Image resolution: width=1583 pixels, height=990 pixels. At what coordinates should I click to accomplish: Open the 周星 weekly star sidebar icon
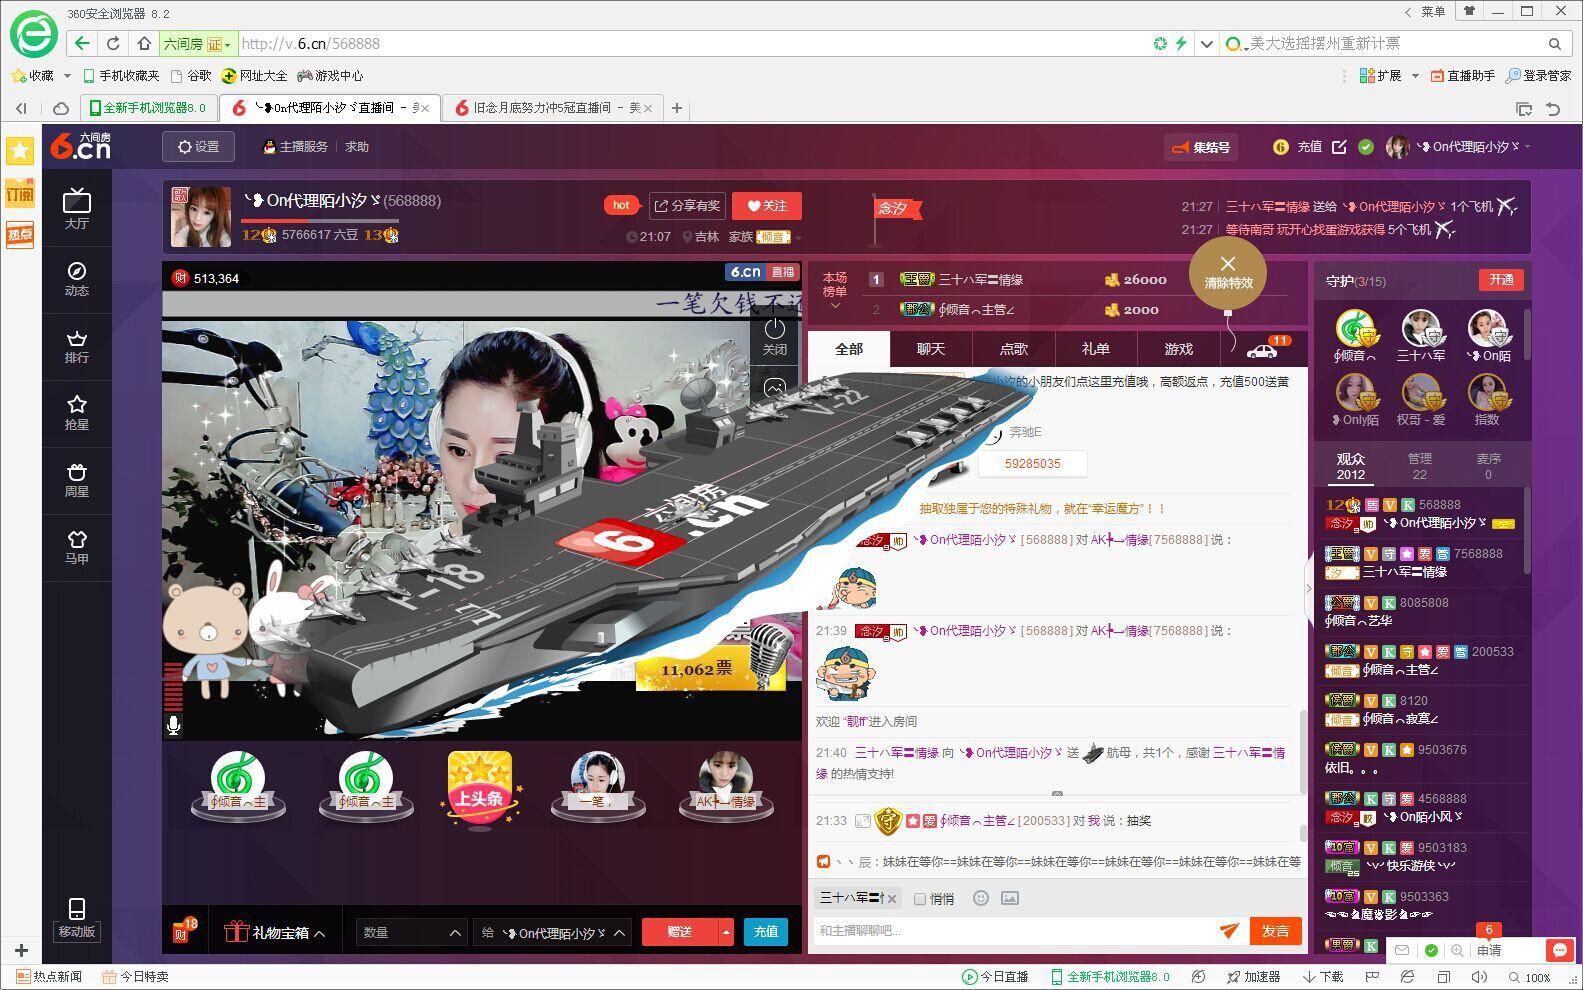coord(77,479)
